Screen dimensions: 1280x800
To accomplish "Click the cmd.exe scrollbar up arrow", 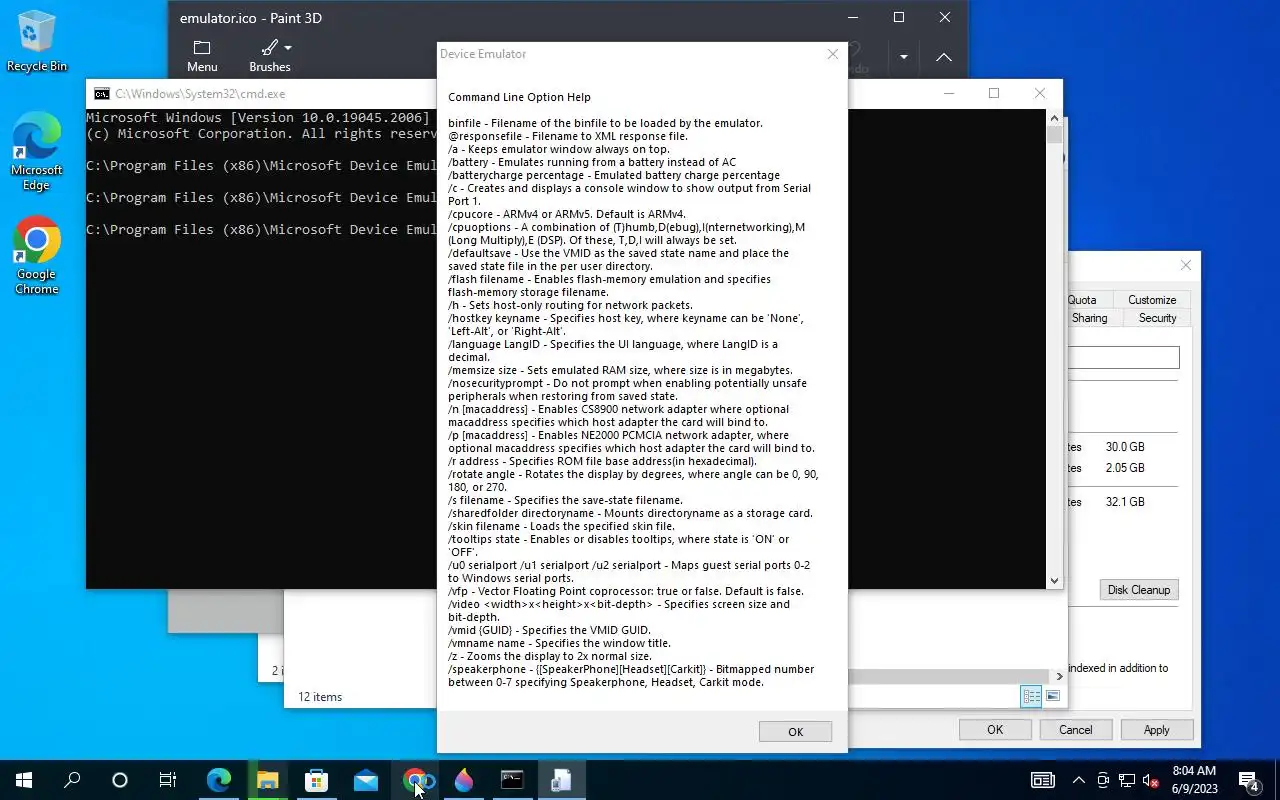I will click(x=1054, y=116).
